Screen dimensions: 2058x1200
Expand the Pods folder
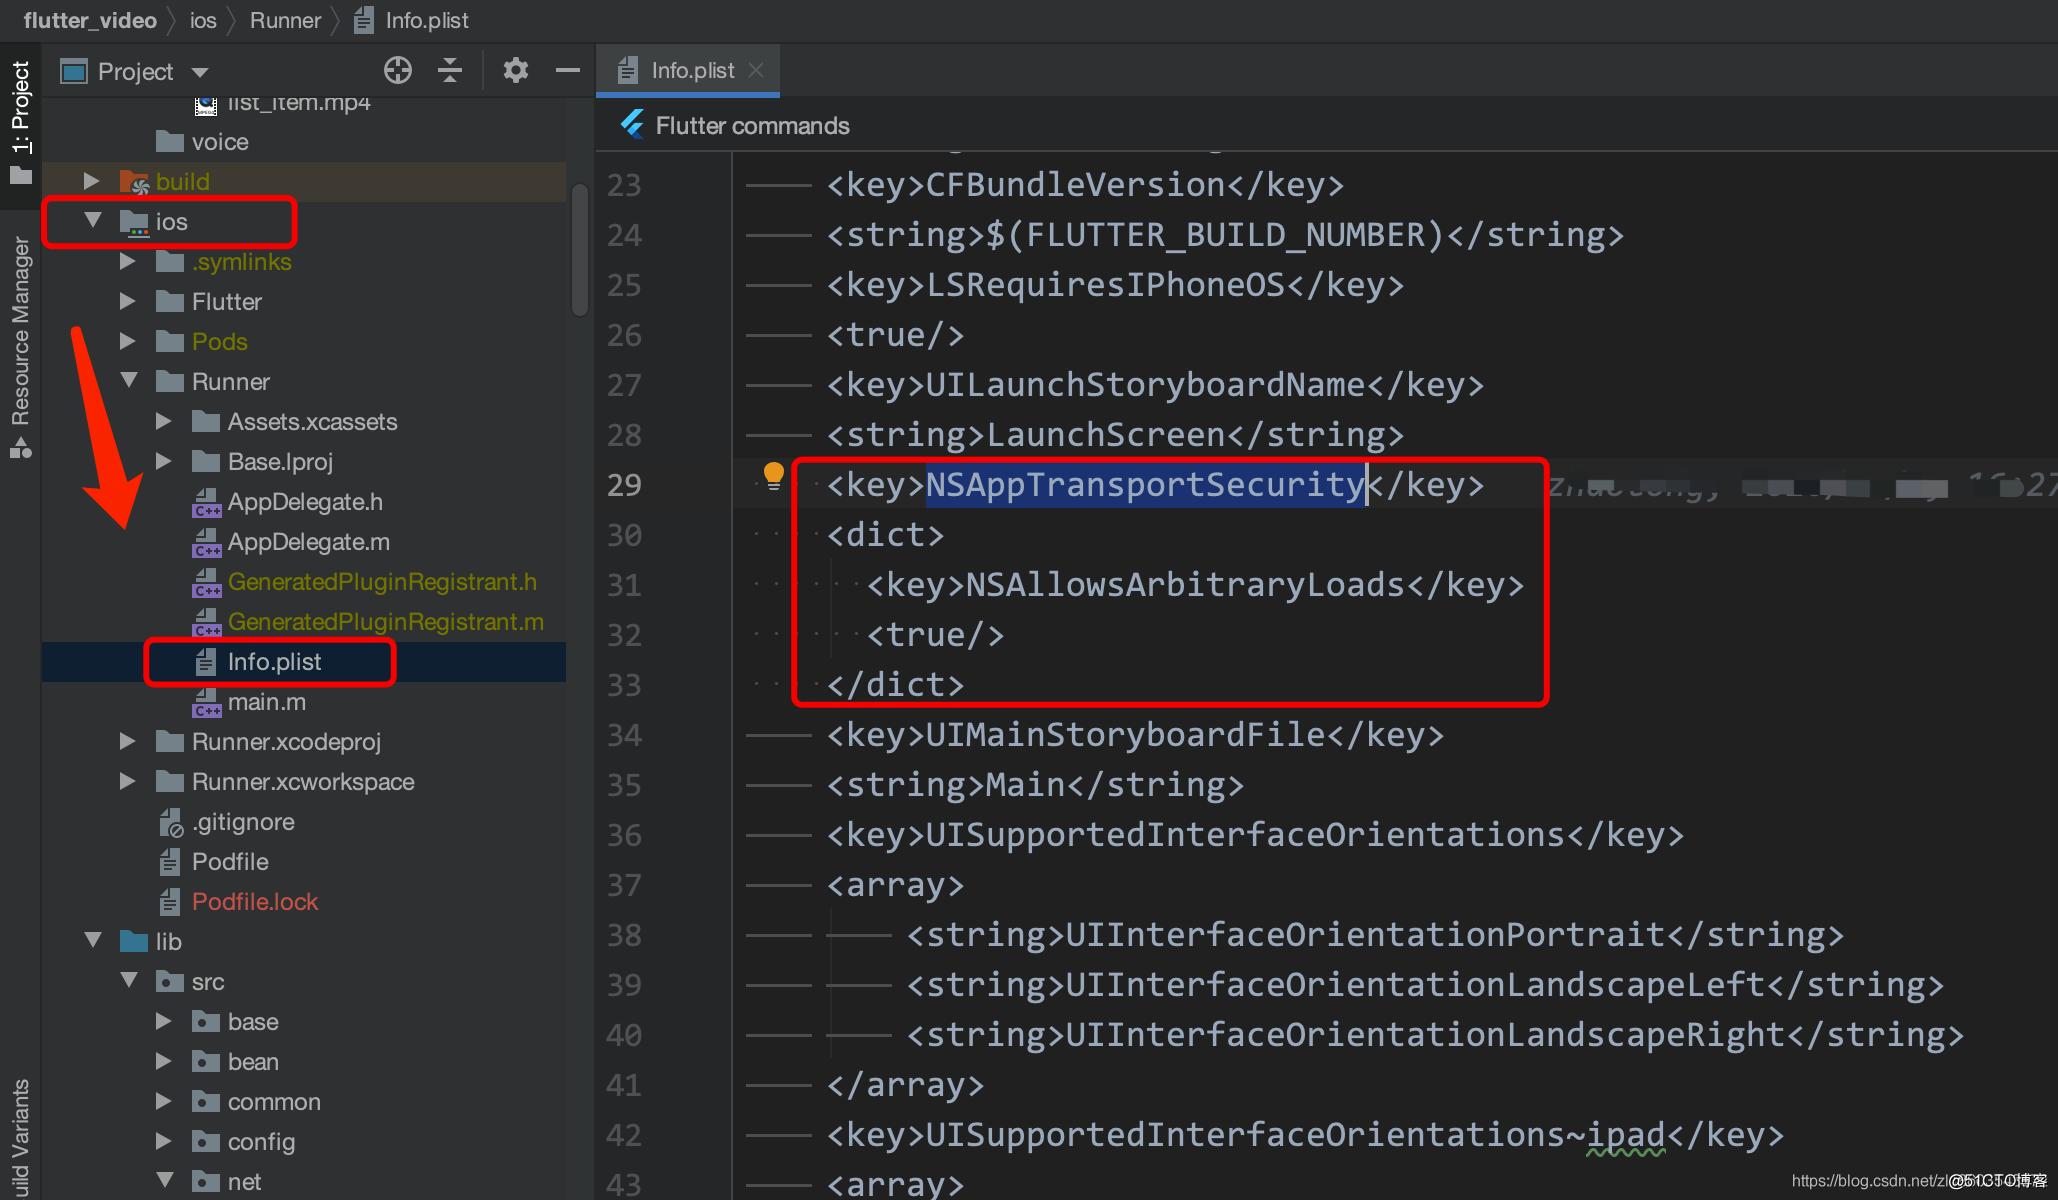point(128,341)
